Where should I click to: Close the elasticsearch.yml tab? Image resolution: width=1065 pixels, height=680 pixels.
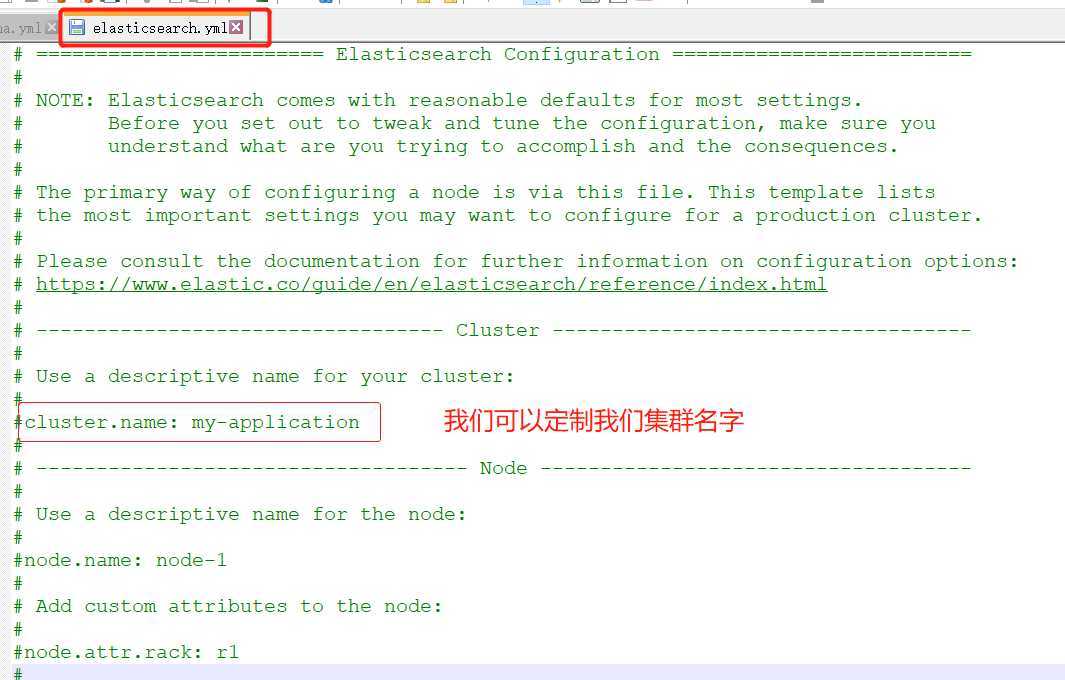pos(236,27)
